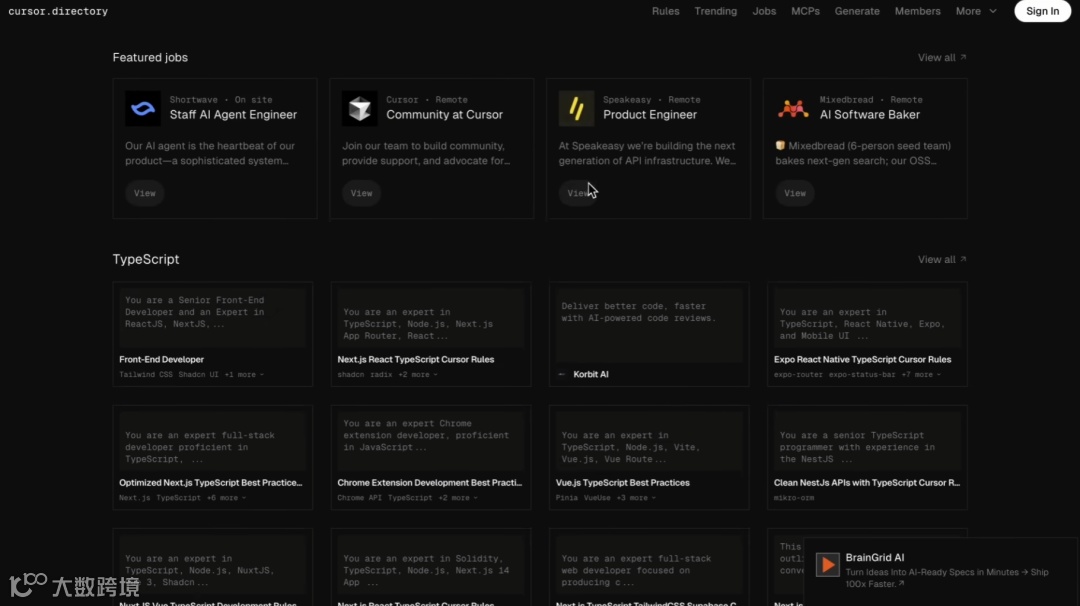Image resolution: width=1080 pixels, height=606 pixels.
Task: Open the AI Software Baker title
Action: 869,115
